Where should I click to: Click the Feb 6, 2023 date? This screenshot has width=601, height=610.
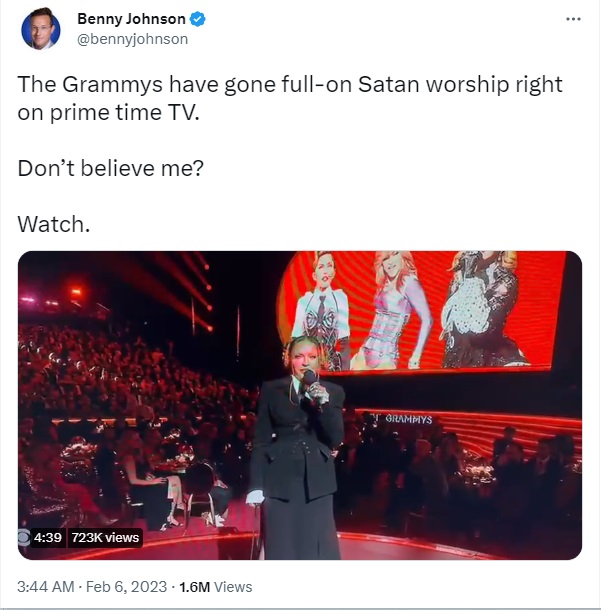[126, 586]
